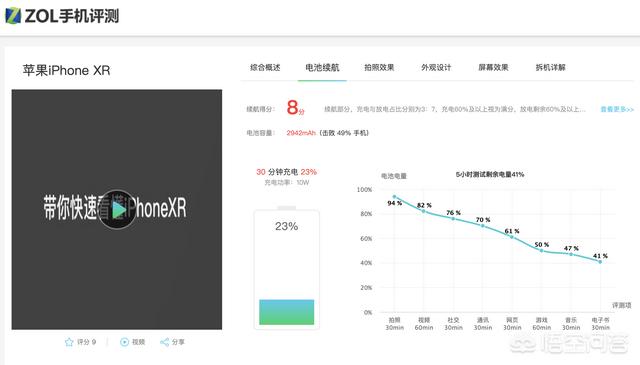640x365 pixels.
Task: Click the ZOL logo icon
Action: (x=13, y=16)
